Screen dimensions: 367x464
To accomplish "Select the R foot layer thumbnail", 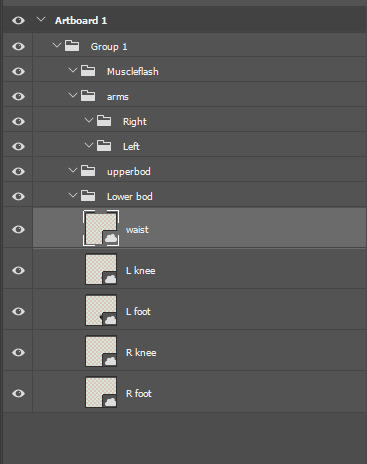I will [101, 392].
